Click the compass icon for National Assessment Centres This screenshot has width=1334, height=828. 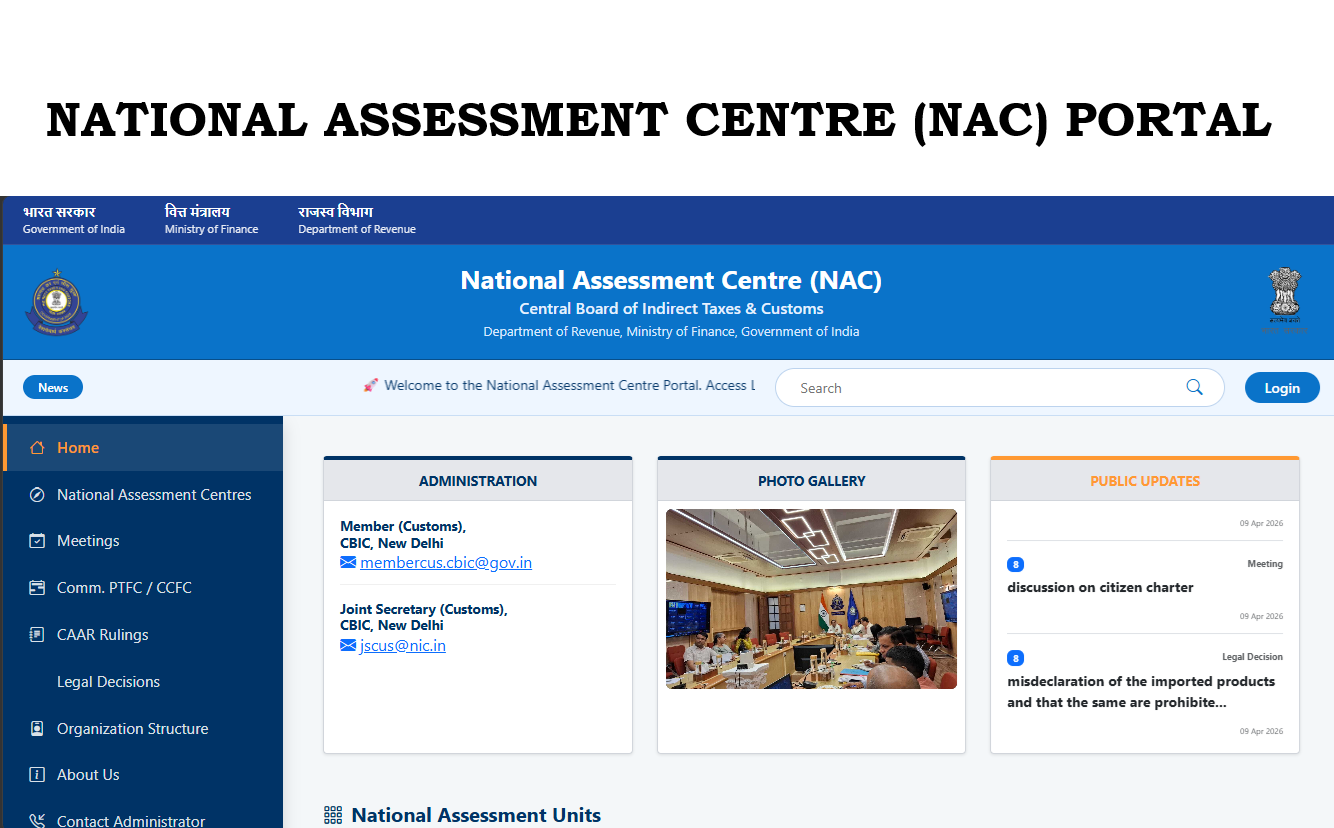coord(37,495)
